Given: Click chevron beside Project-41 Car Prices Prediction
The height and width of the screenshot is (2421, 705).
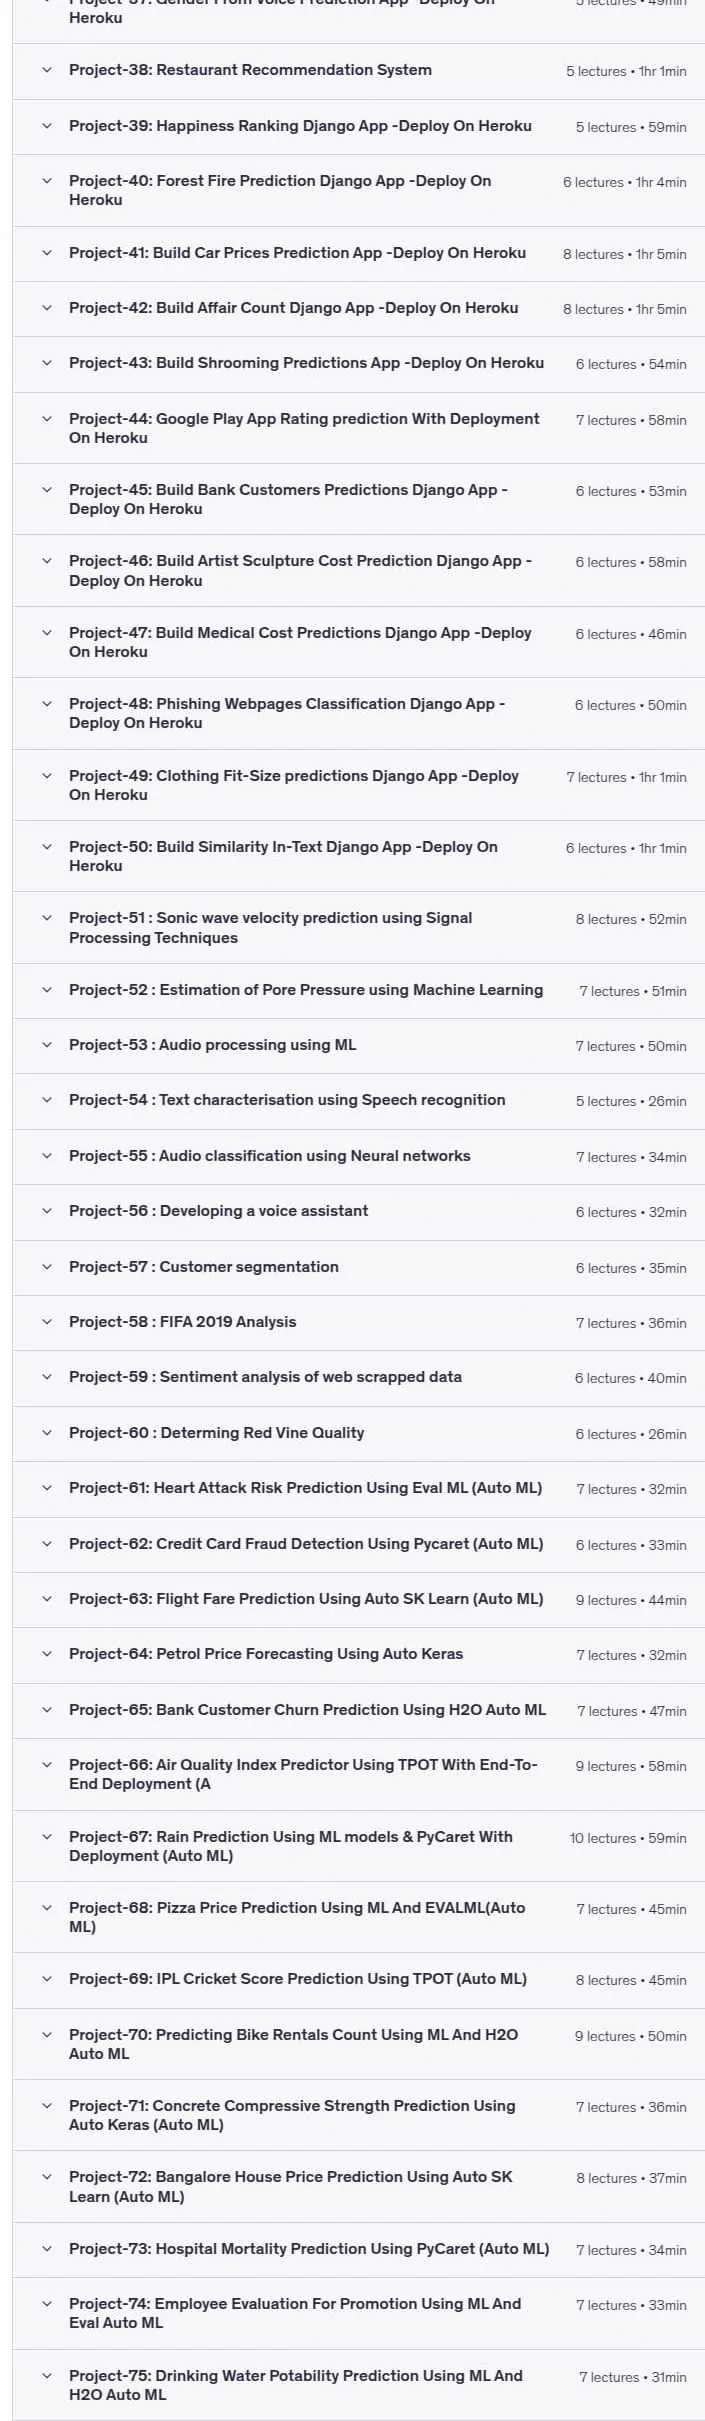Looking at the screenshot, I should coord(46,253).
